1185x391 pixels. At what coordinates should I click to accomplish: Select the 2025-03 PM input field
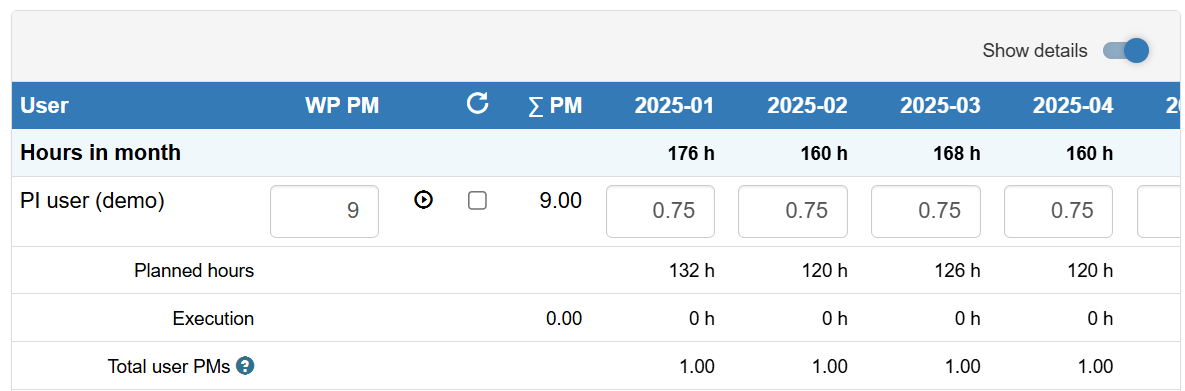tap(926, 211)
